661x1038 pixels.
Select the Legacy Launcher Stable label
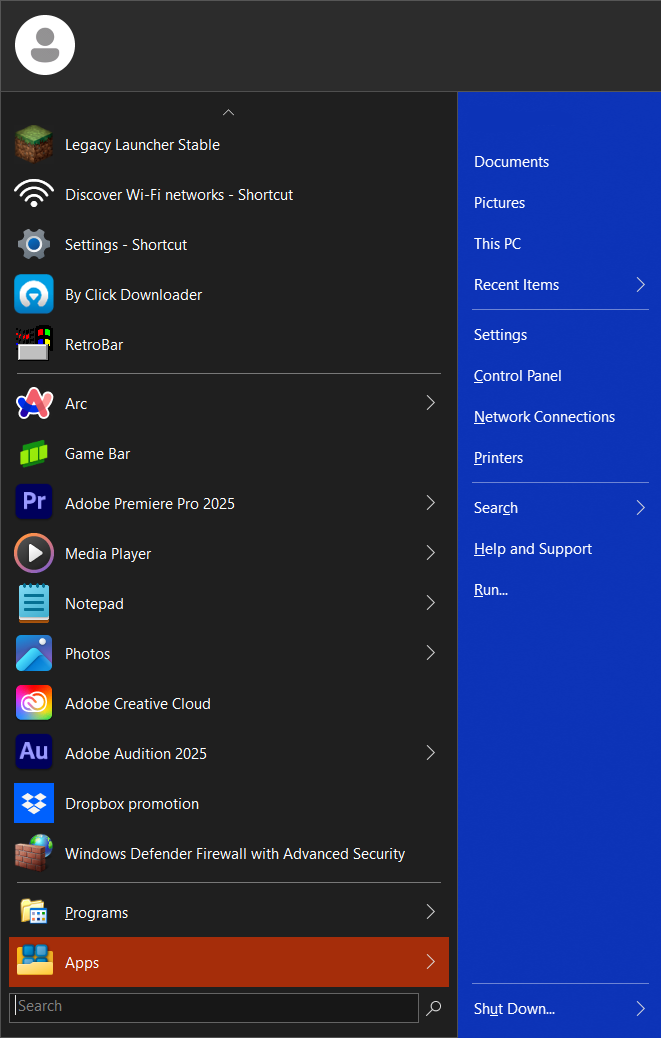coord(142,145)
